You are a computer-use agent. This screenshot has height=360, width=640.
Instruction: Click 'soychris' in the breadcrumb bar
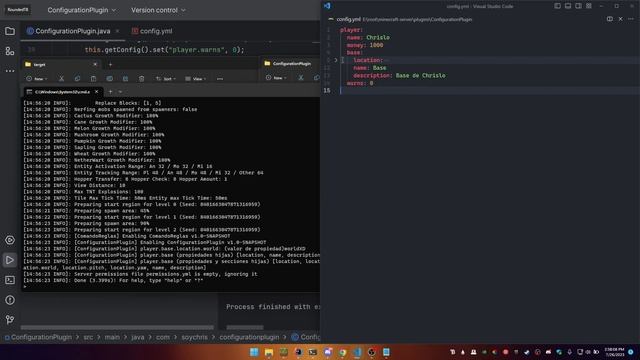(194, 337)
